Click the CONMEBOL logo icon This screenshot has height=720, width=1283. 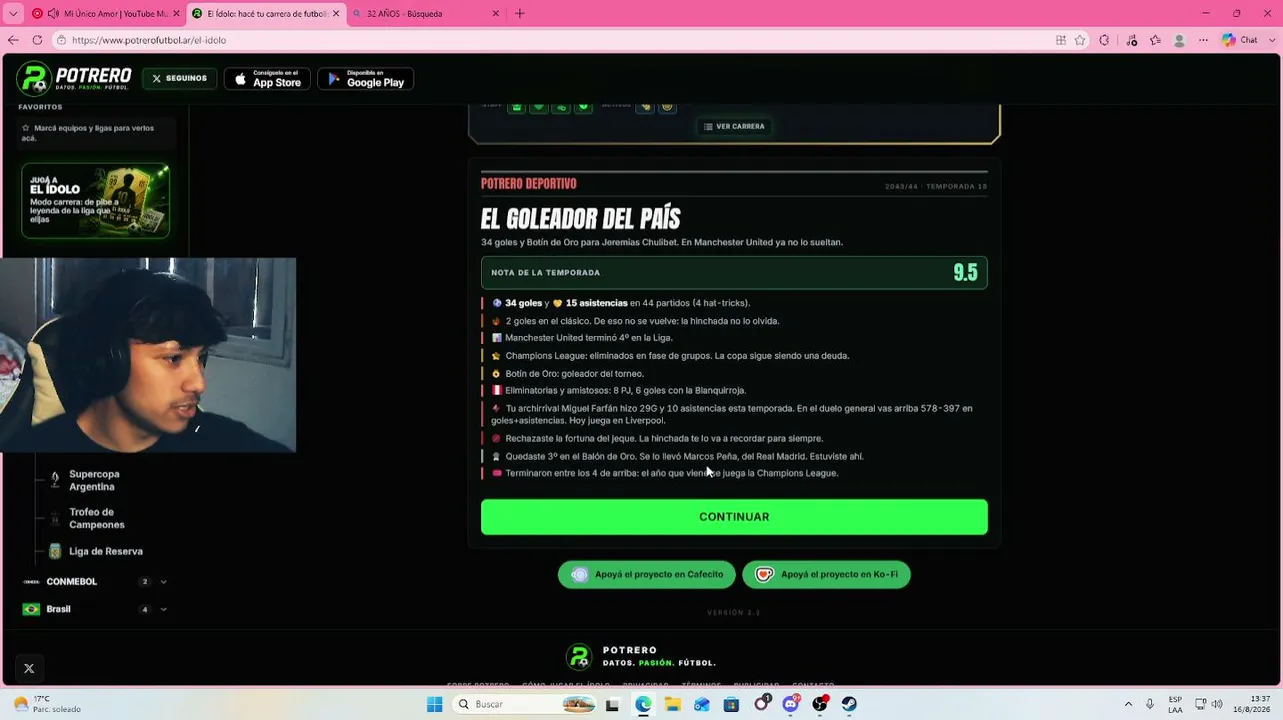31,582
